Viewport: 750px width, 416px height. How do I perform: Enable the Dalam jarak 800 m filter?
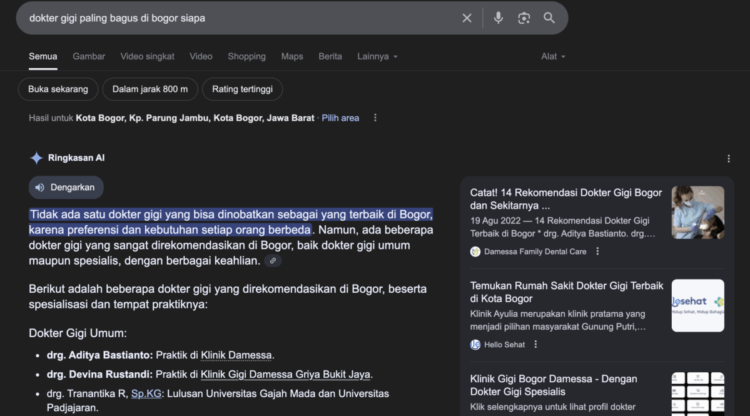click(150, 89)
